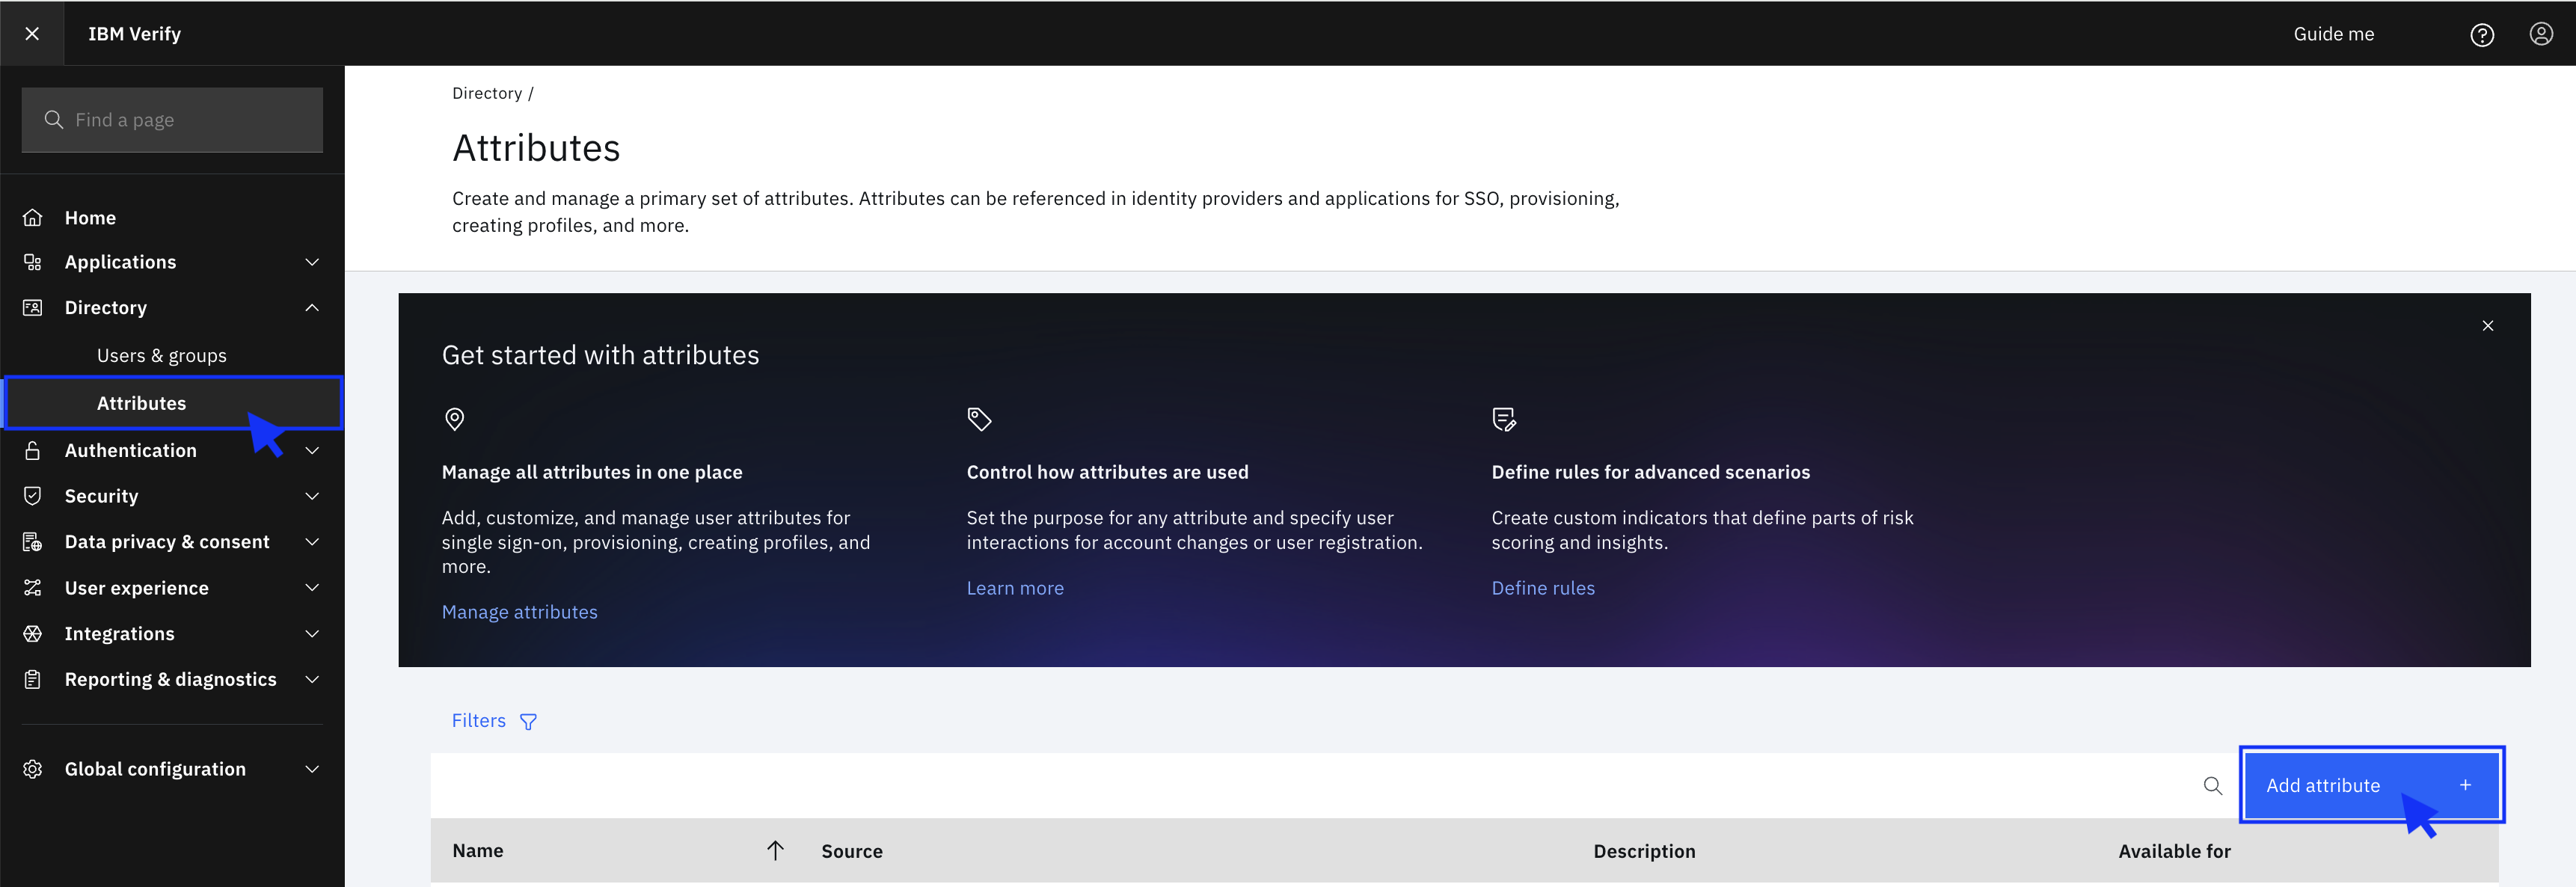The height and width of the screenshot is (887, 2576).
Task: Click the Filters funnel icon
Action: tap(529, 722)
